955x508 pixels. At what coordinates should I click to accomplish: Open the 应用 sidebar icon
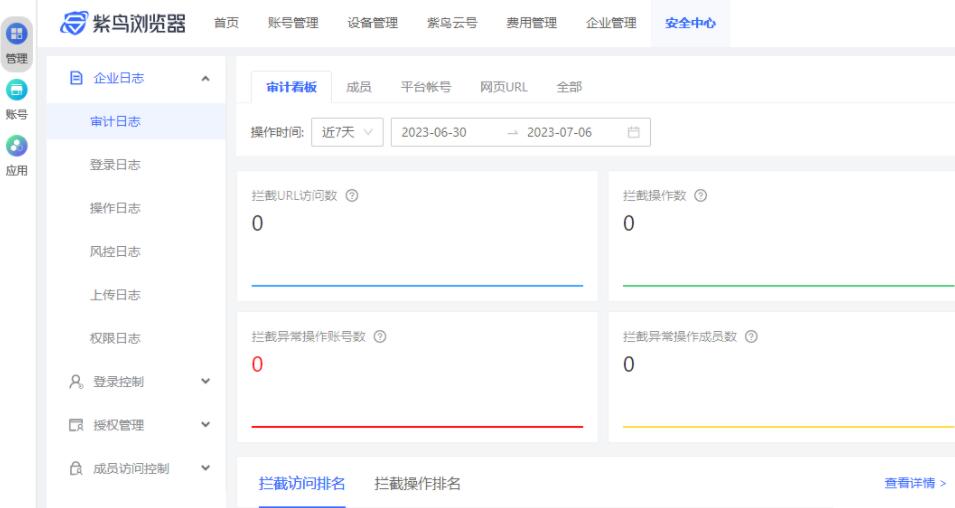[x=16, y=156]
